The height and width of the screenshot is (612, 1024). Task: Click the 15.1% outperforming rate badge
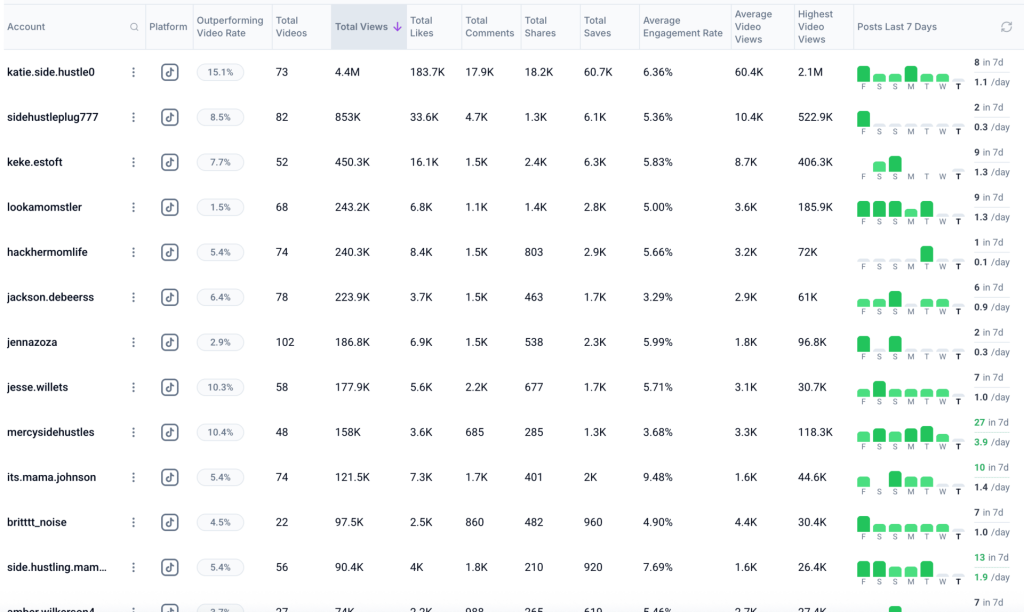click(x=220, y=72)
